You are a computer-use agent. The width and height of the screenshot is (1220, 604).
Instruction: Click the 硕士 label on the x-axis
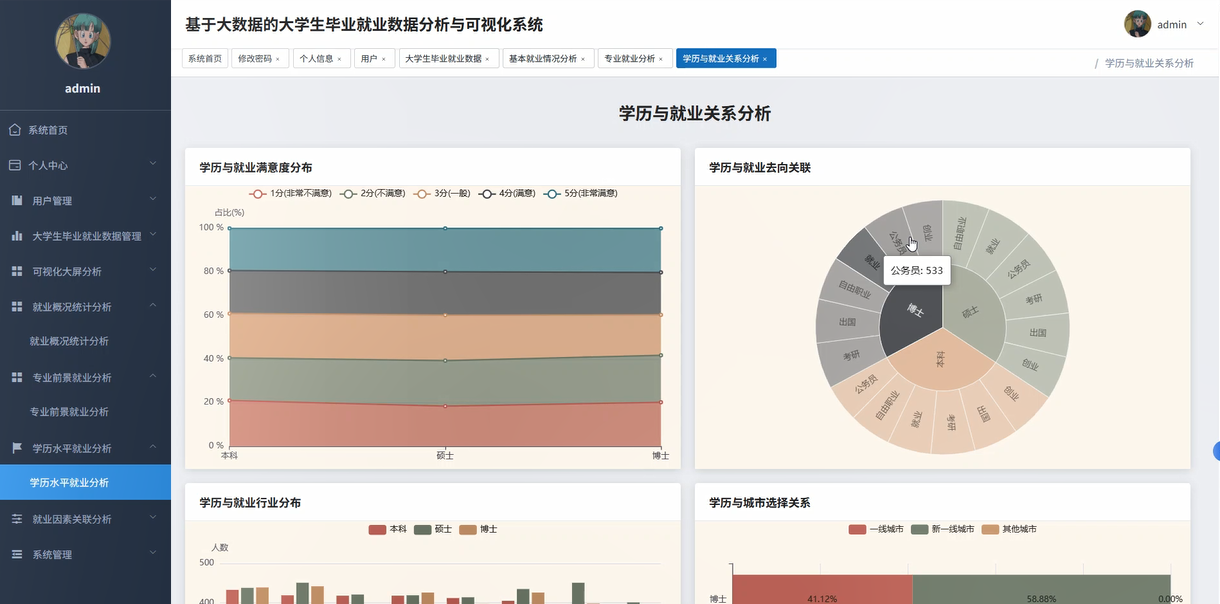(445, 455)
